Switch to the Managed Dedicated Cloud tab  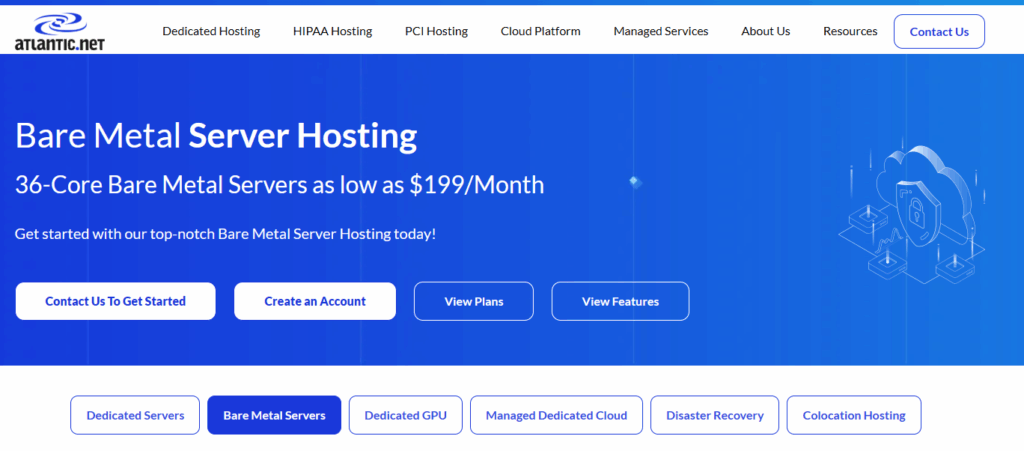pyautogui.click(x=556, y=415)
